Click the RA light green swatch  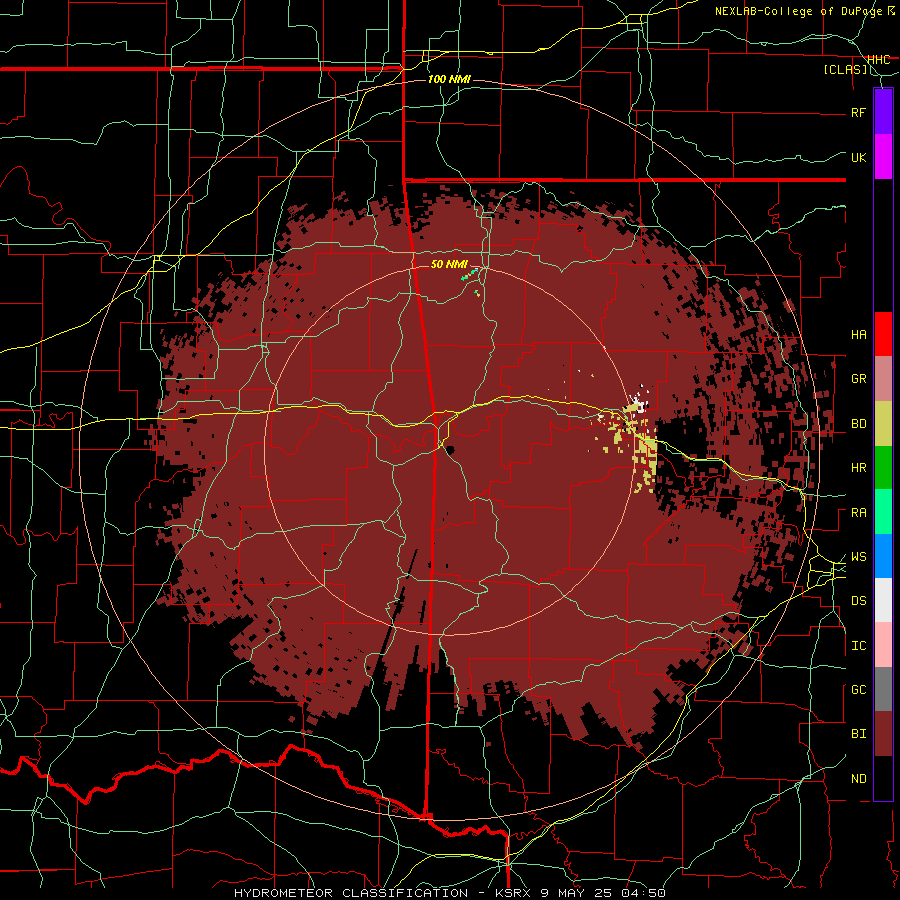[883, 512]
